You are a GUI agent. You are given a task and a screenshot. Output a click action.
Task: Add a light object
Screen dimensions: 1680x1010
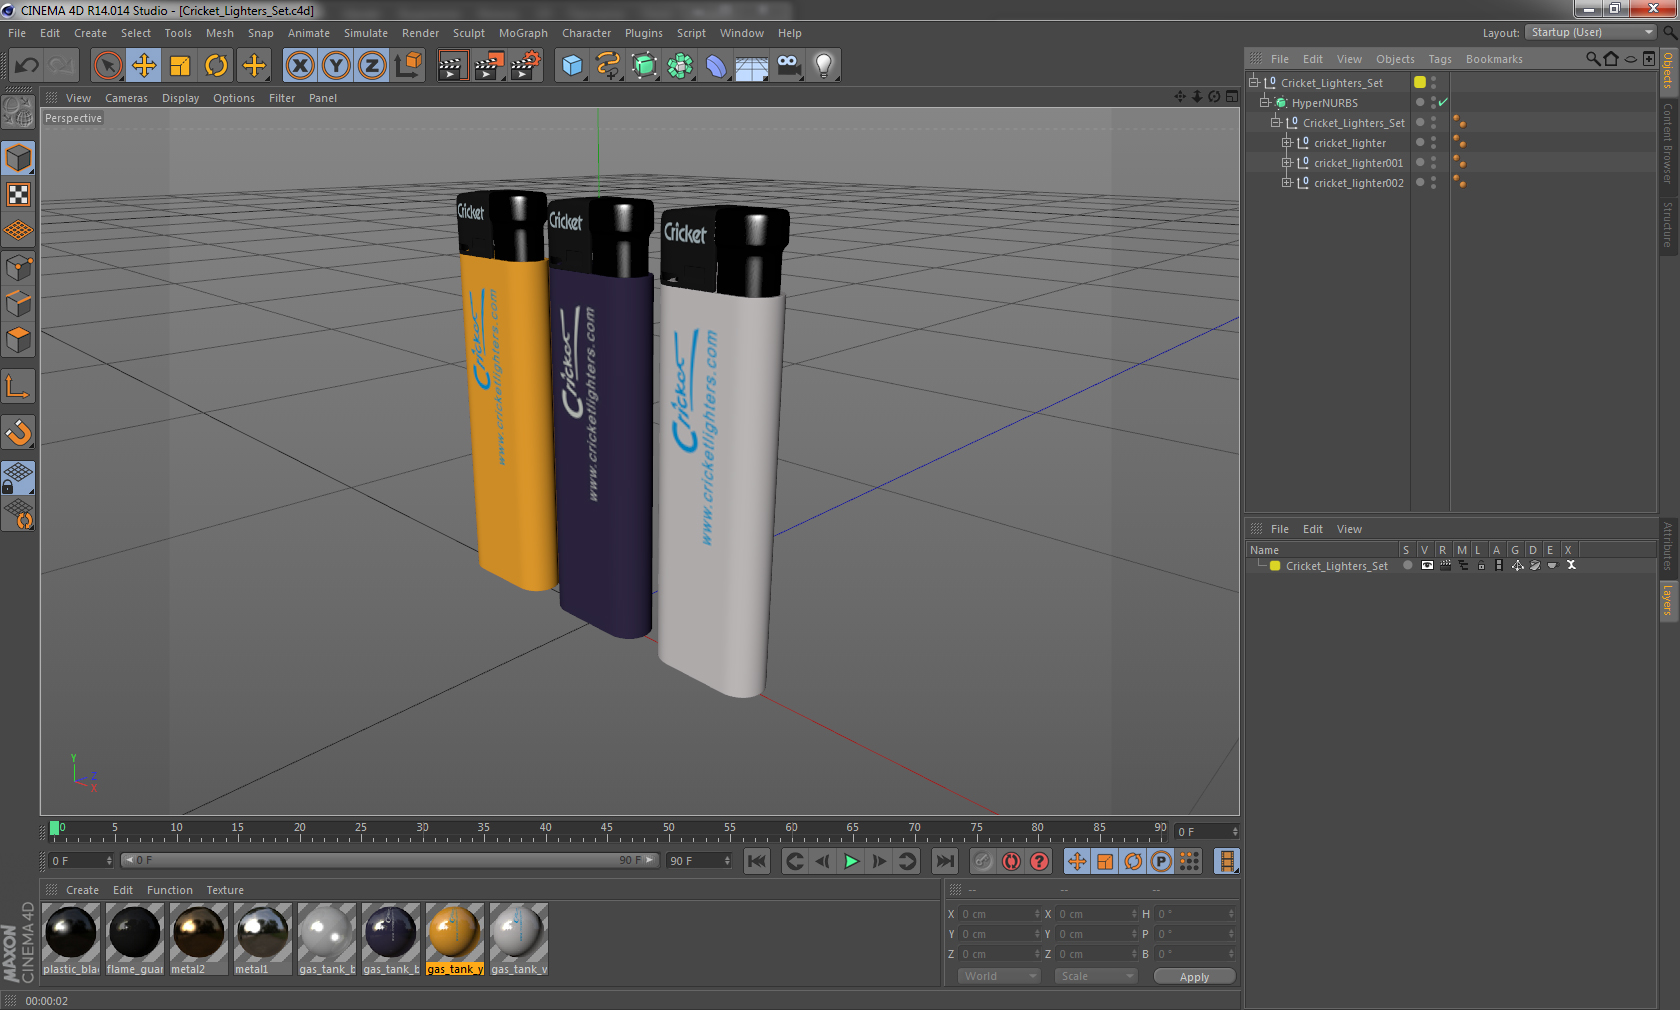(x=824, y=66)
